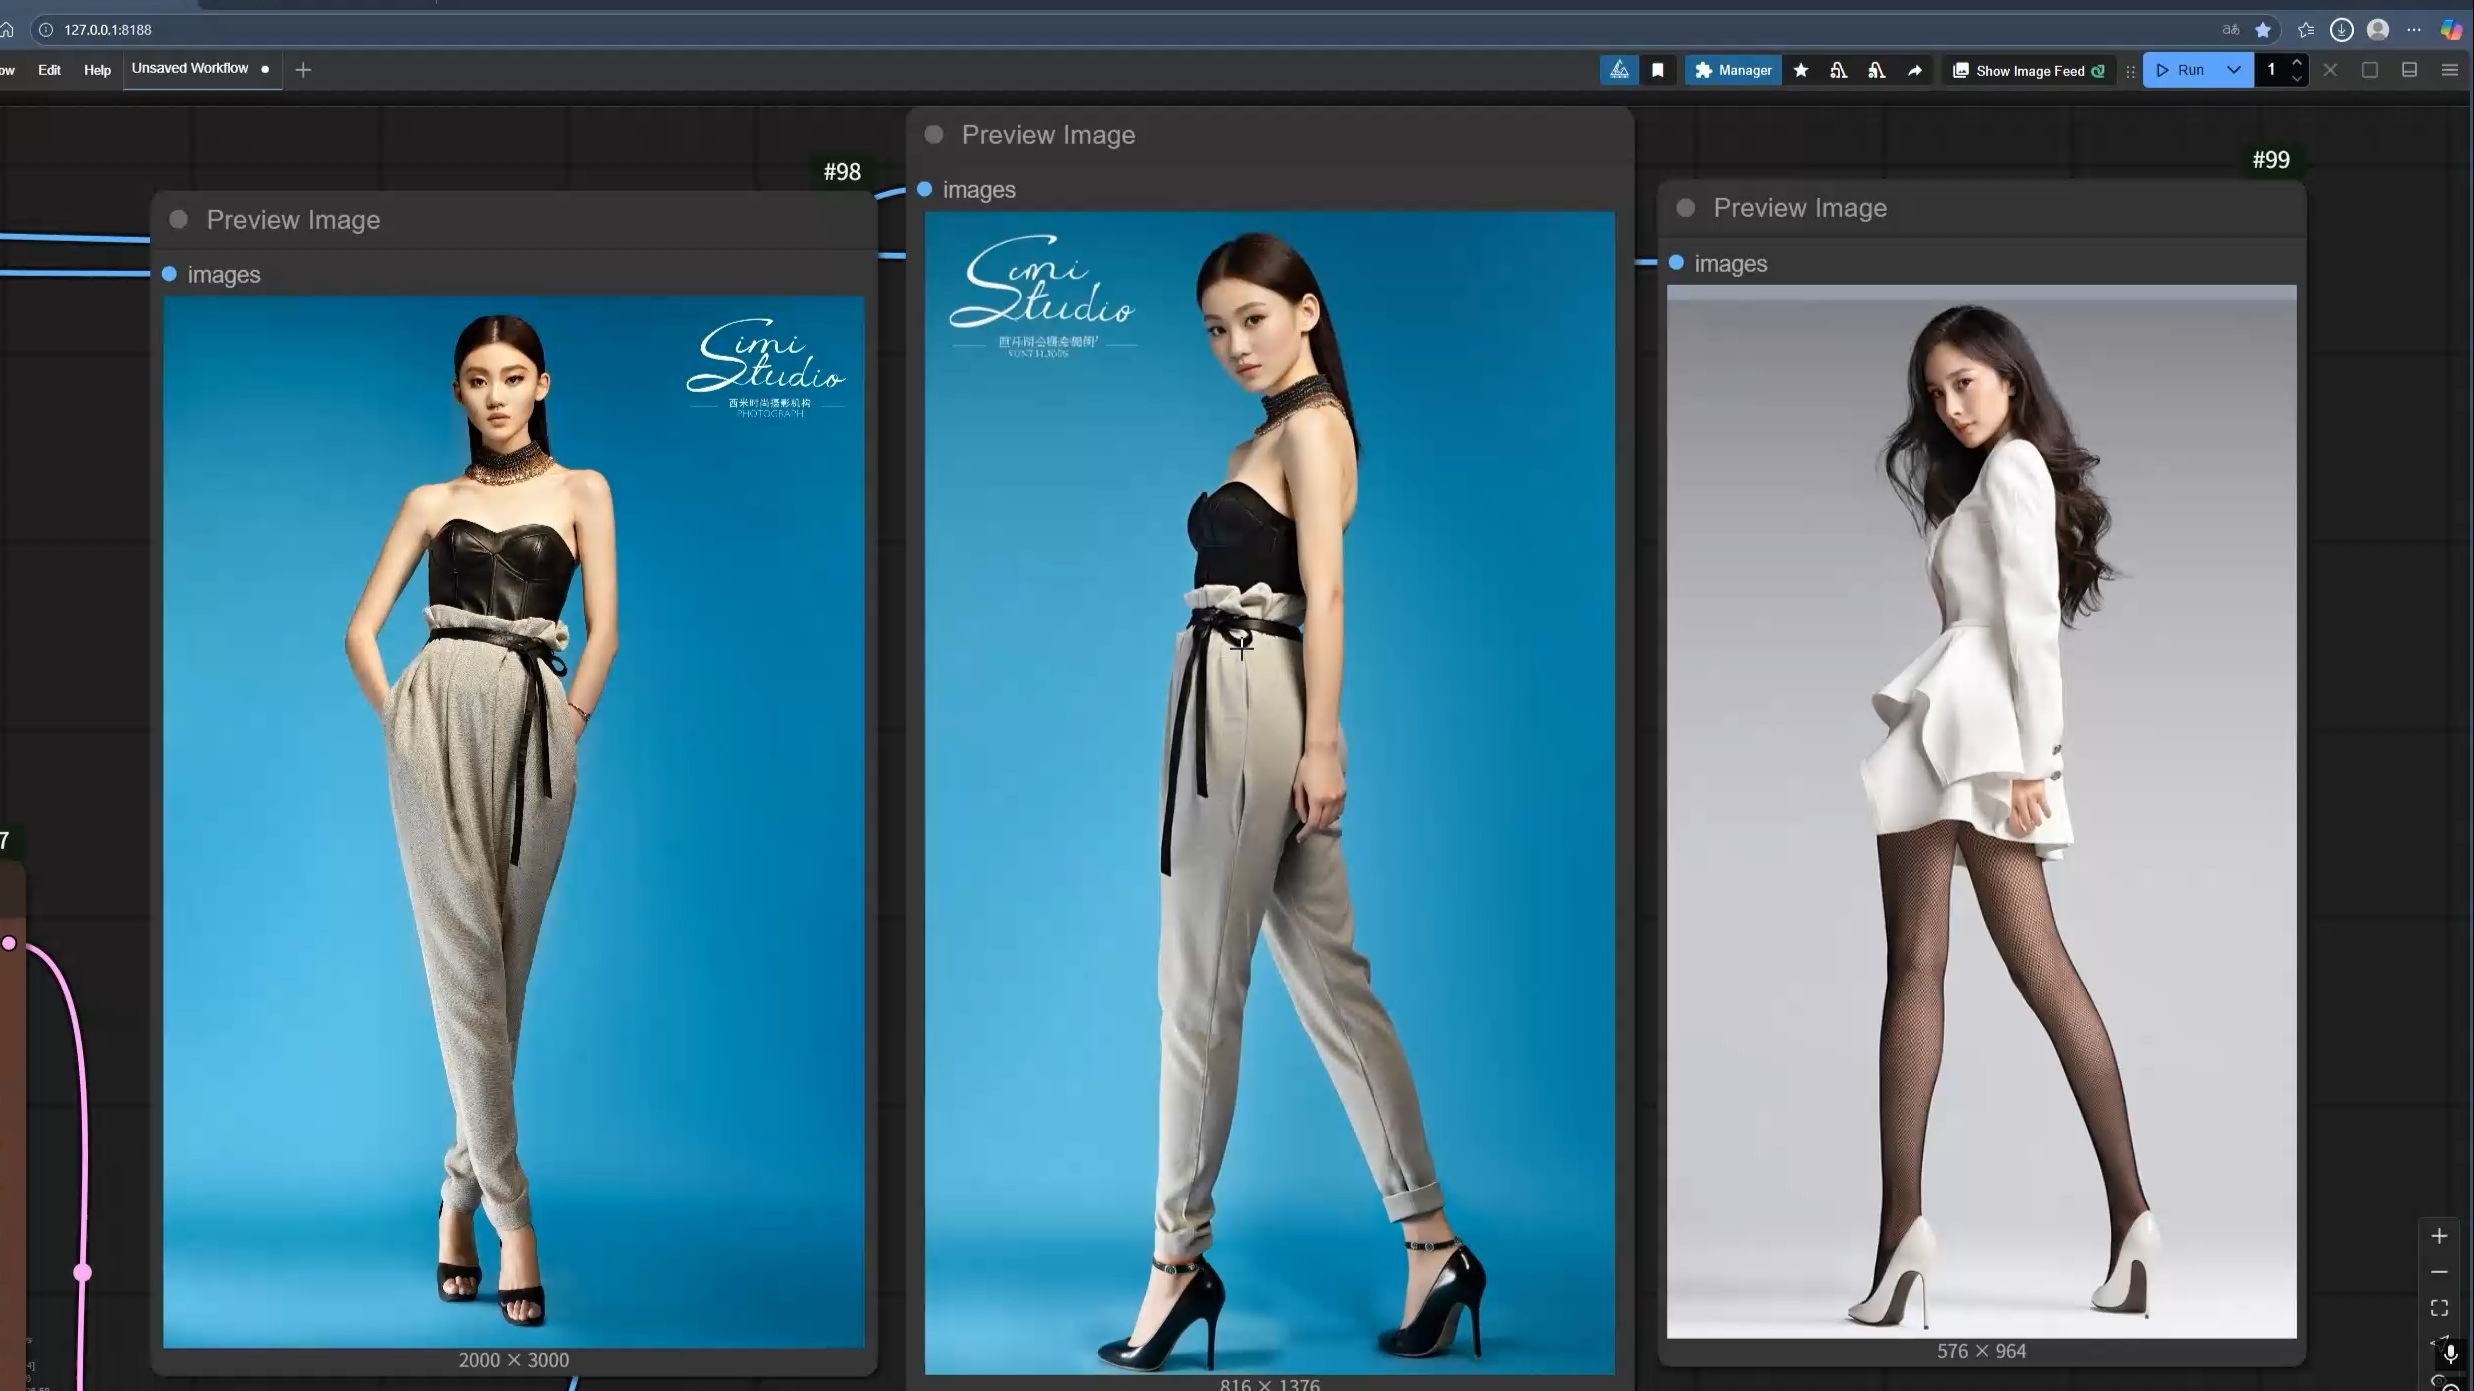Toggle collapse dot on middle Preview Image node
This screenshot has height=1391, width=2474.
(934, 135)
